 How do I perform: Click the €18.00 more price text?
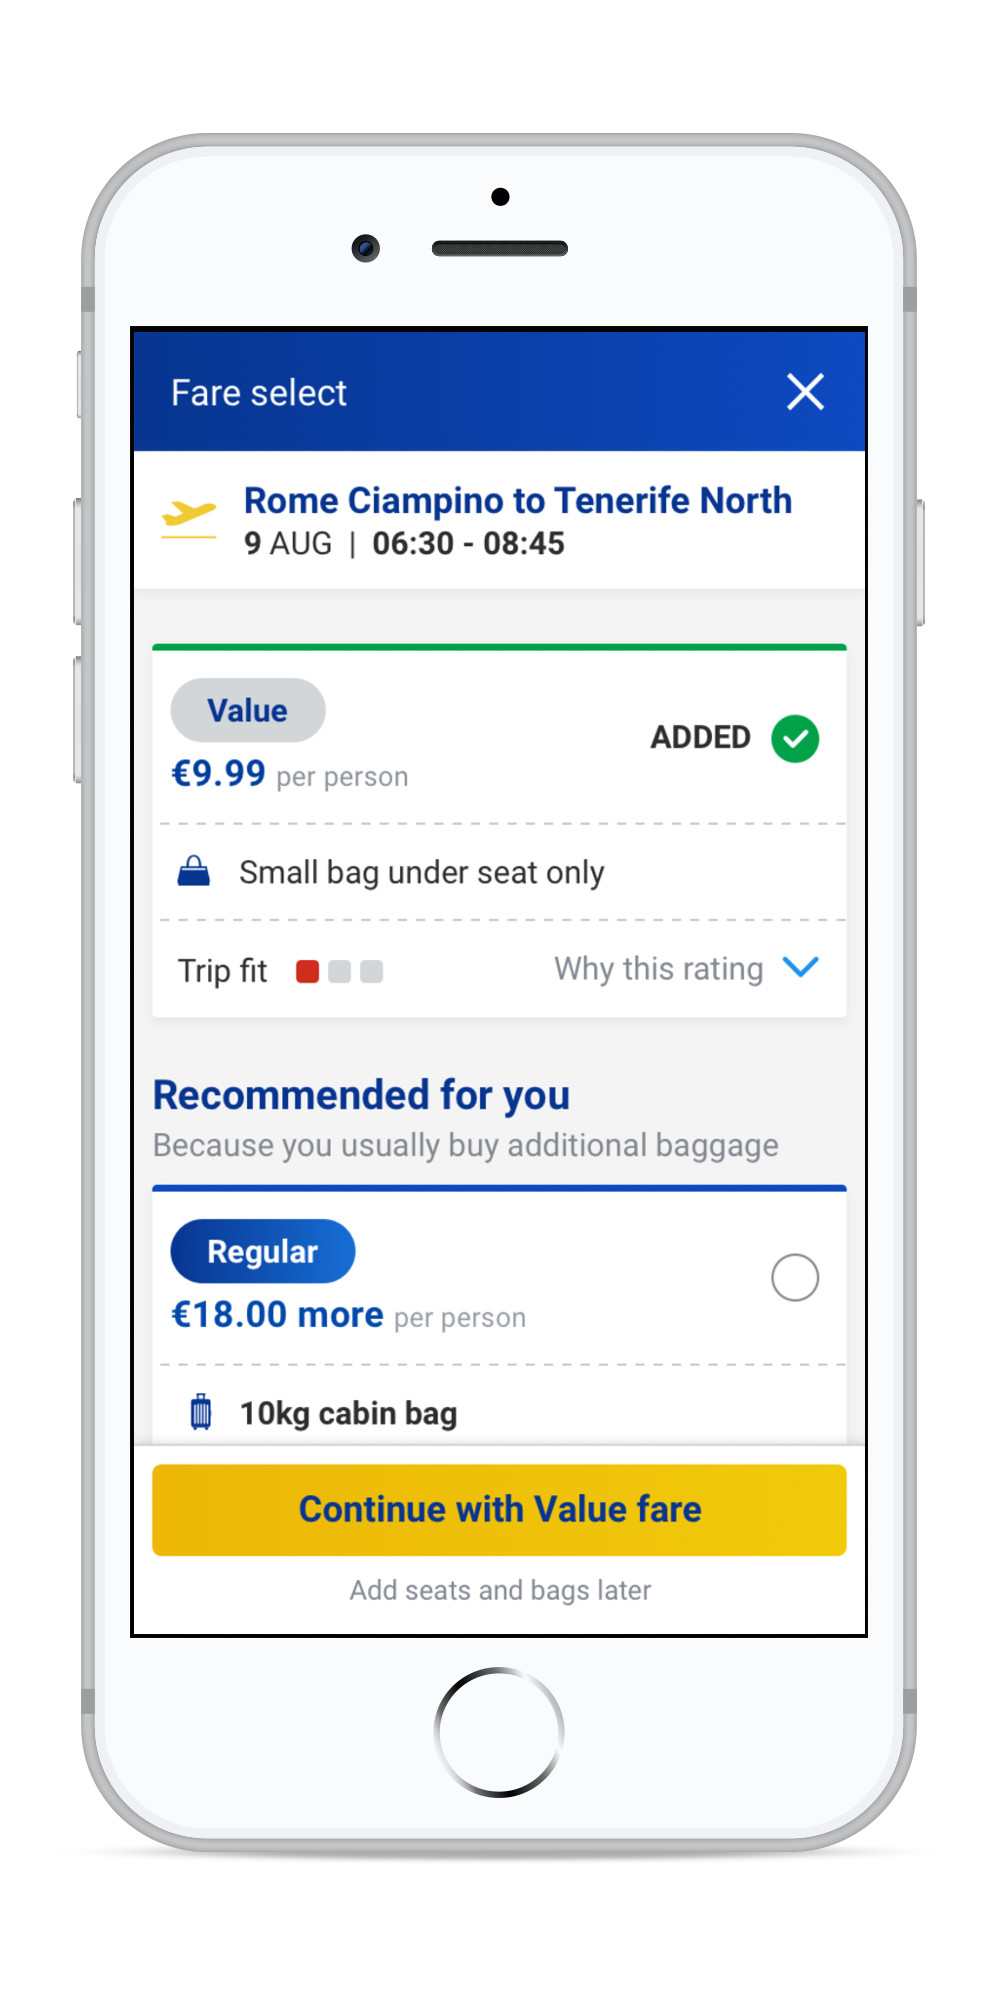click(277, 1314)
